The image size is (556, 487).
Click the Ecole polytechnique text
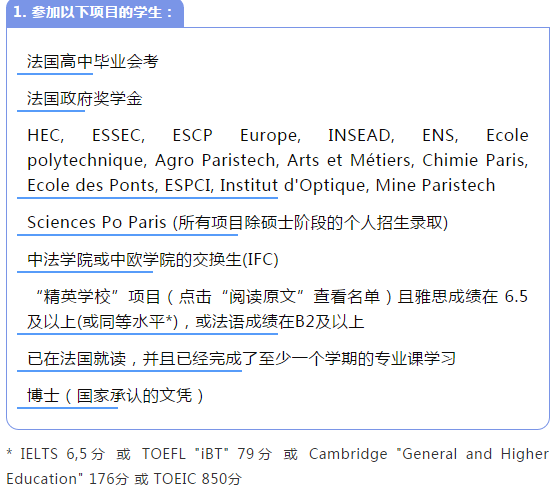coord(278,148)
